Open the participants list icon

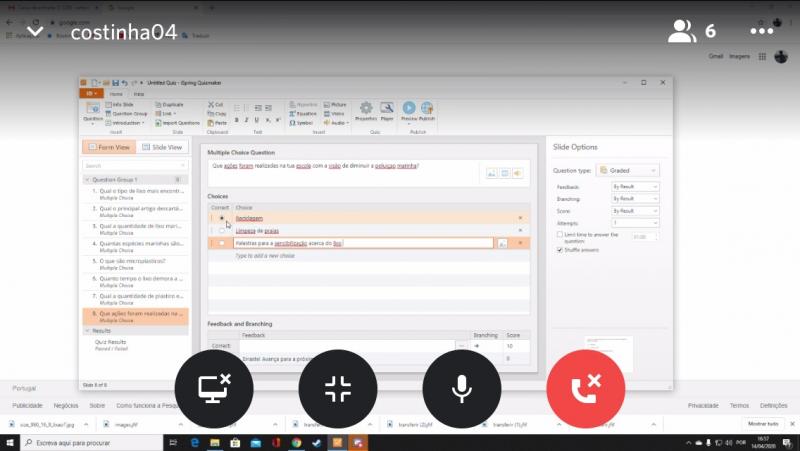click(x=682, y=31)
